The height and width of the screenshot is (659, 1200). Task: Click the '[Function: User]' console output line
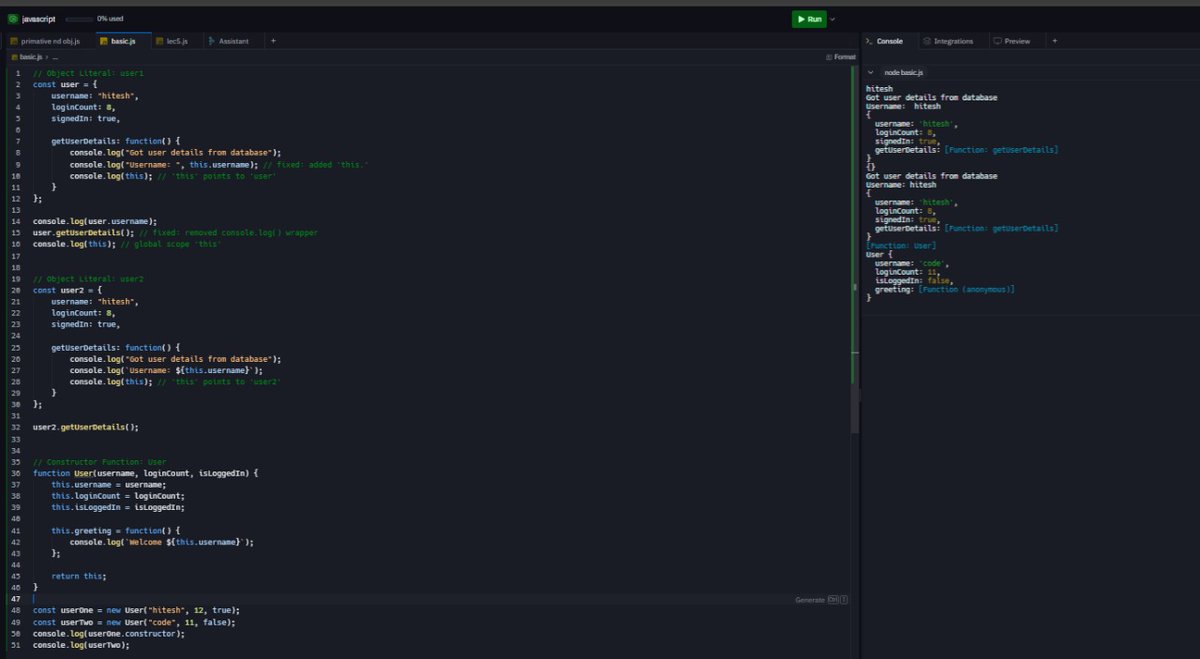901,245
